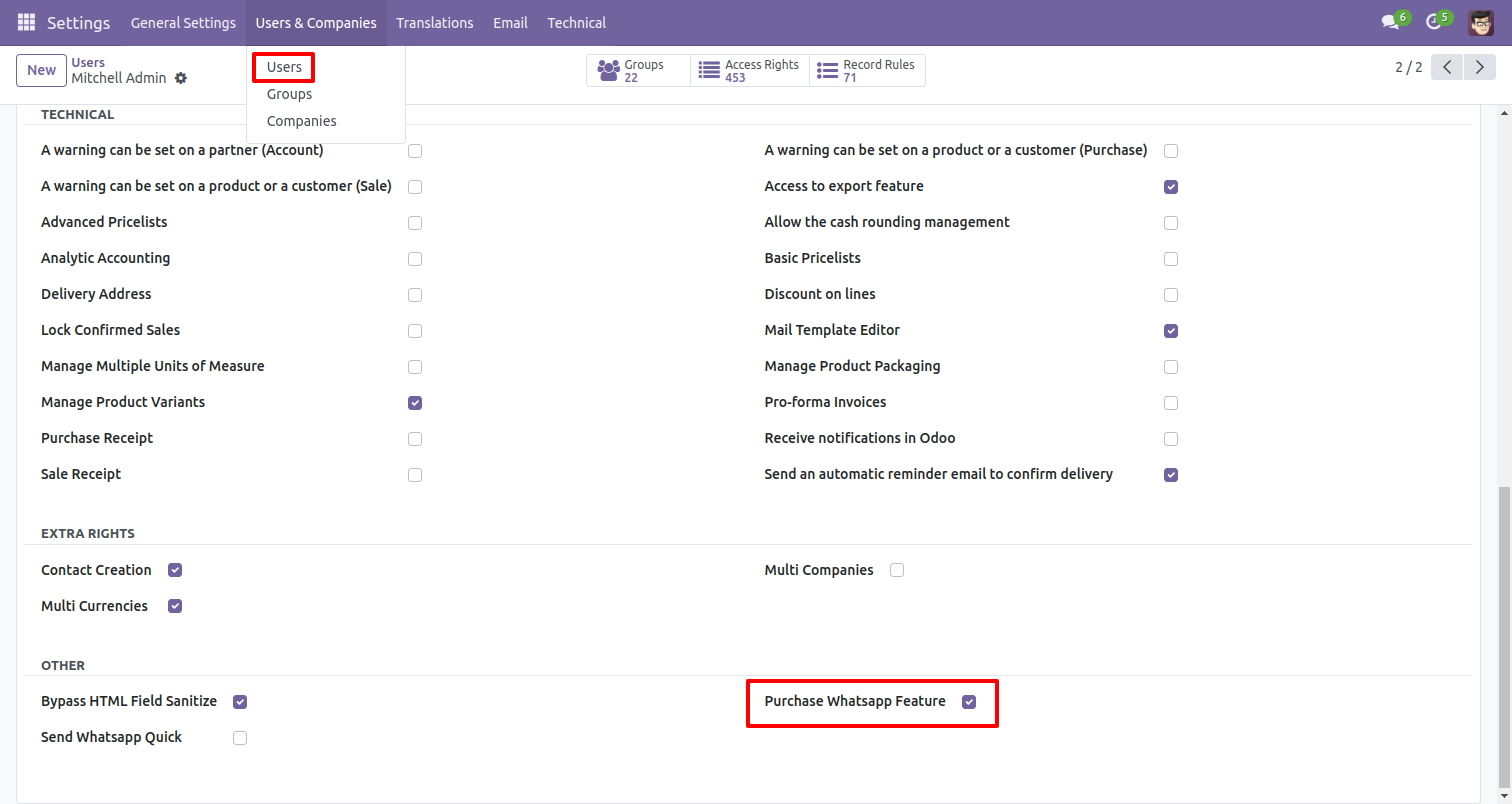Viewport: 1512px width, 804px height.
Task: Enable warning on a partner (Account)
Action: pyautogui.click(x=415, y=151)
